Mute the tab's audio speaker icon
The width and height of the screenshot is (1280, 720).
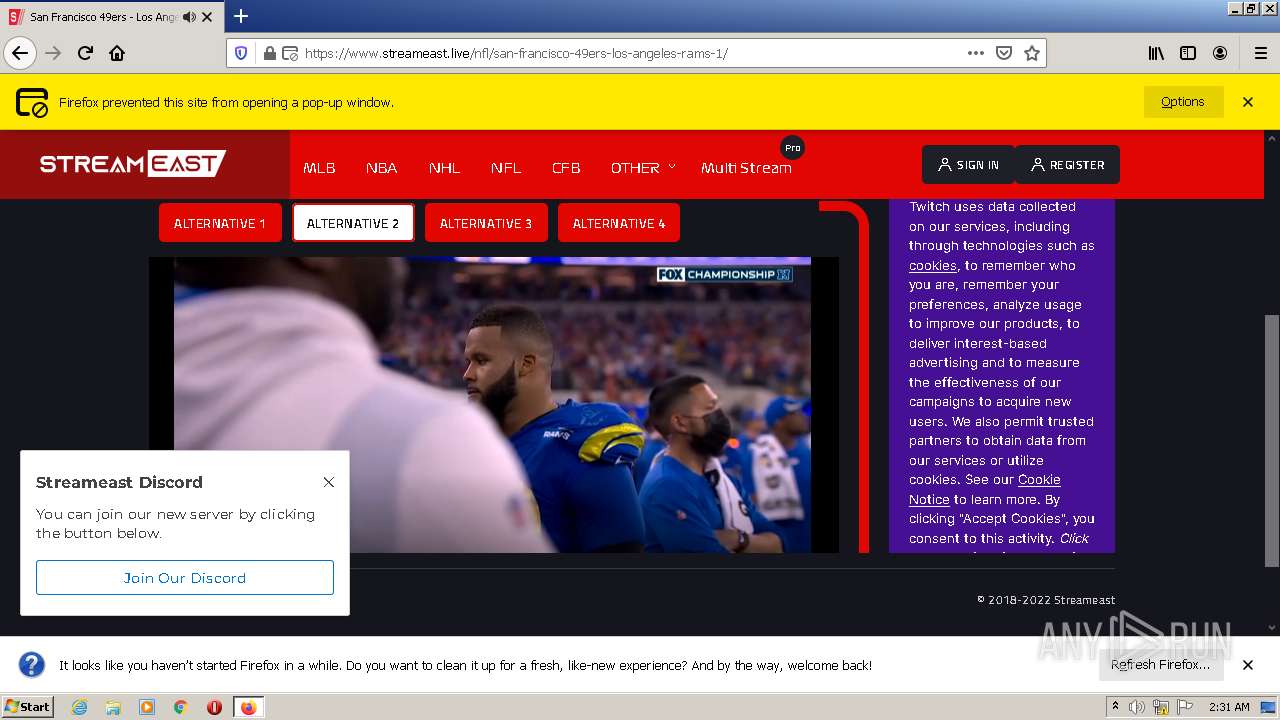(190, 17)
